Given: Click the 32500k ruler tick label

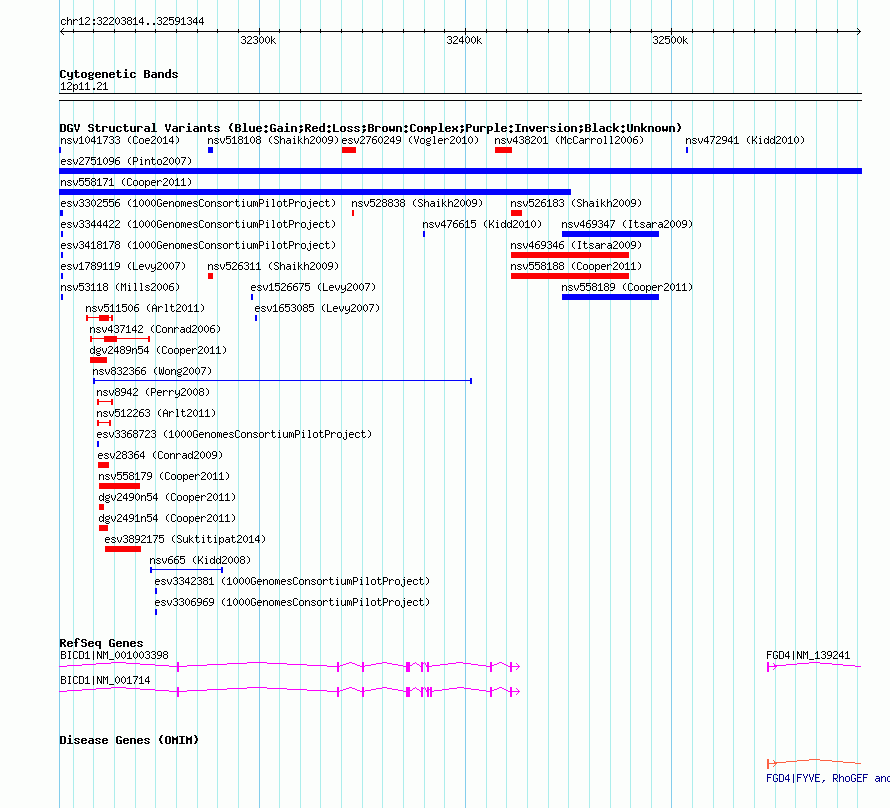Looking at the screenshot, I should 670,40.
